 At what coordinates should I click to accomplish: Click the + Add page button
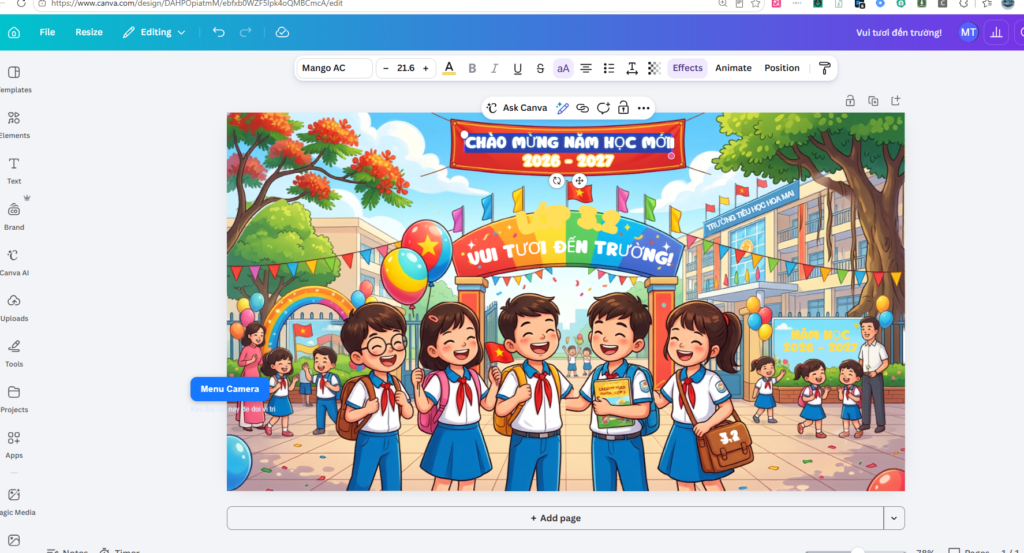click(555, 518)
